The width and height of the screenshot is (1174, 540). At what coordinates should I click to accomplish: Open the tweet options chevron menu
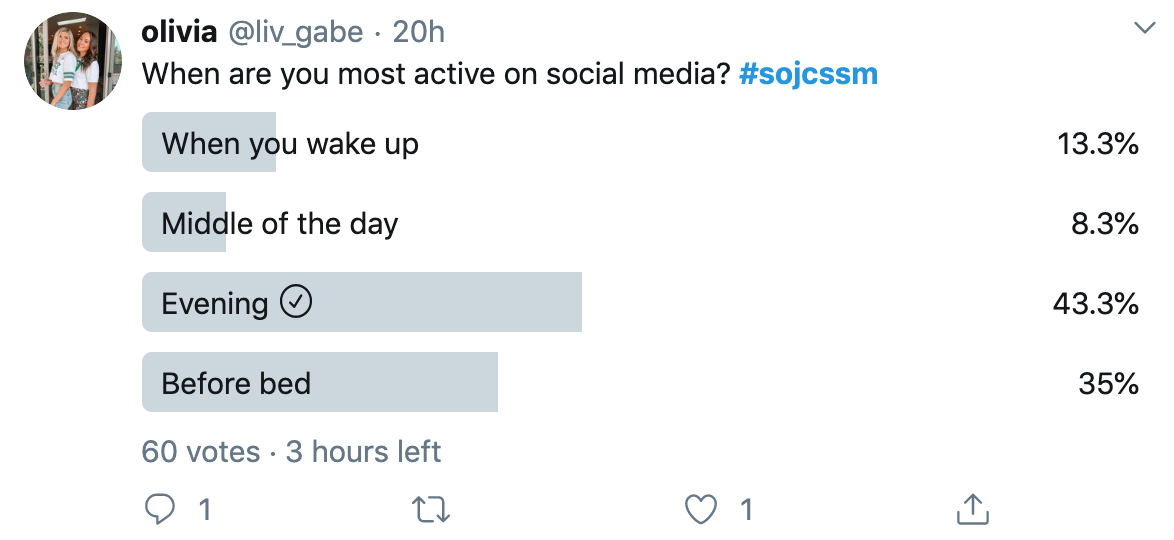pos(1143,29)
